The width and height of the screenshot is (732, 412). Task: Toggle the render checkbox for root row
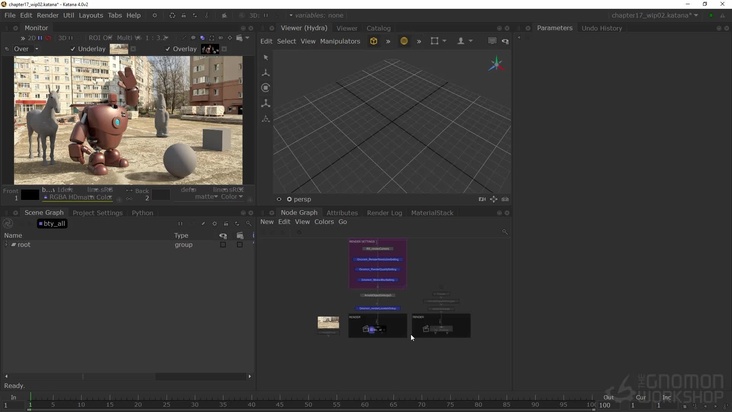click(240, 244)
